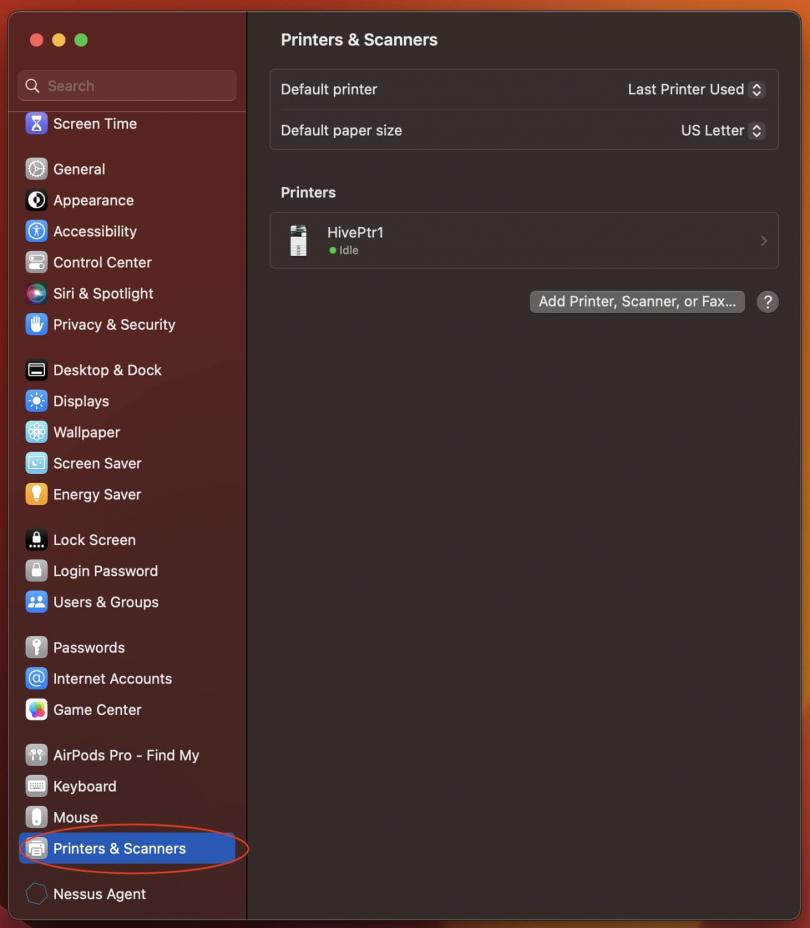810x928 pixels.
Task: Click the Desktop & Dock icon
Action: point(36,370)
